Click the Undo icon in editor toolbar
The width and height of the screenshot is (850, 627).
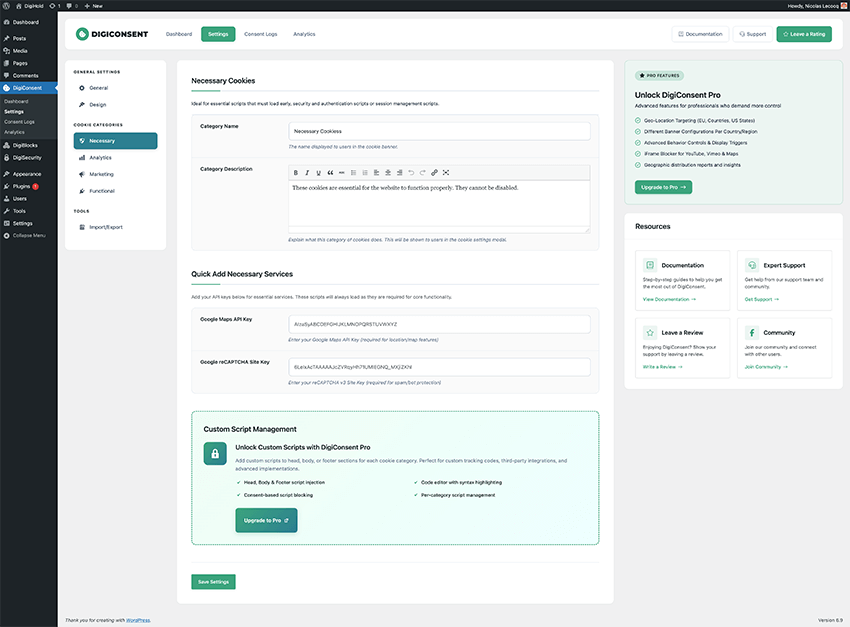tap(410, 173)
